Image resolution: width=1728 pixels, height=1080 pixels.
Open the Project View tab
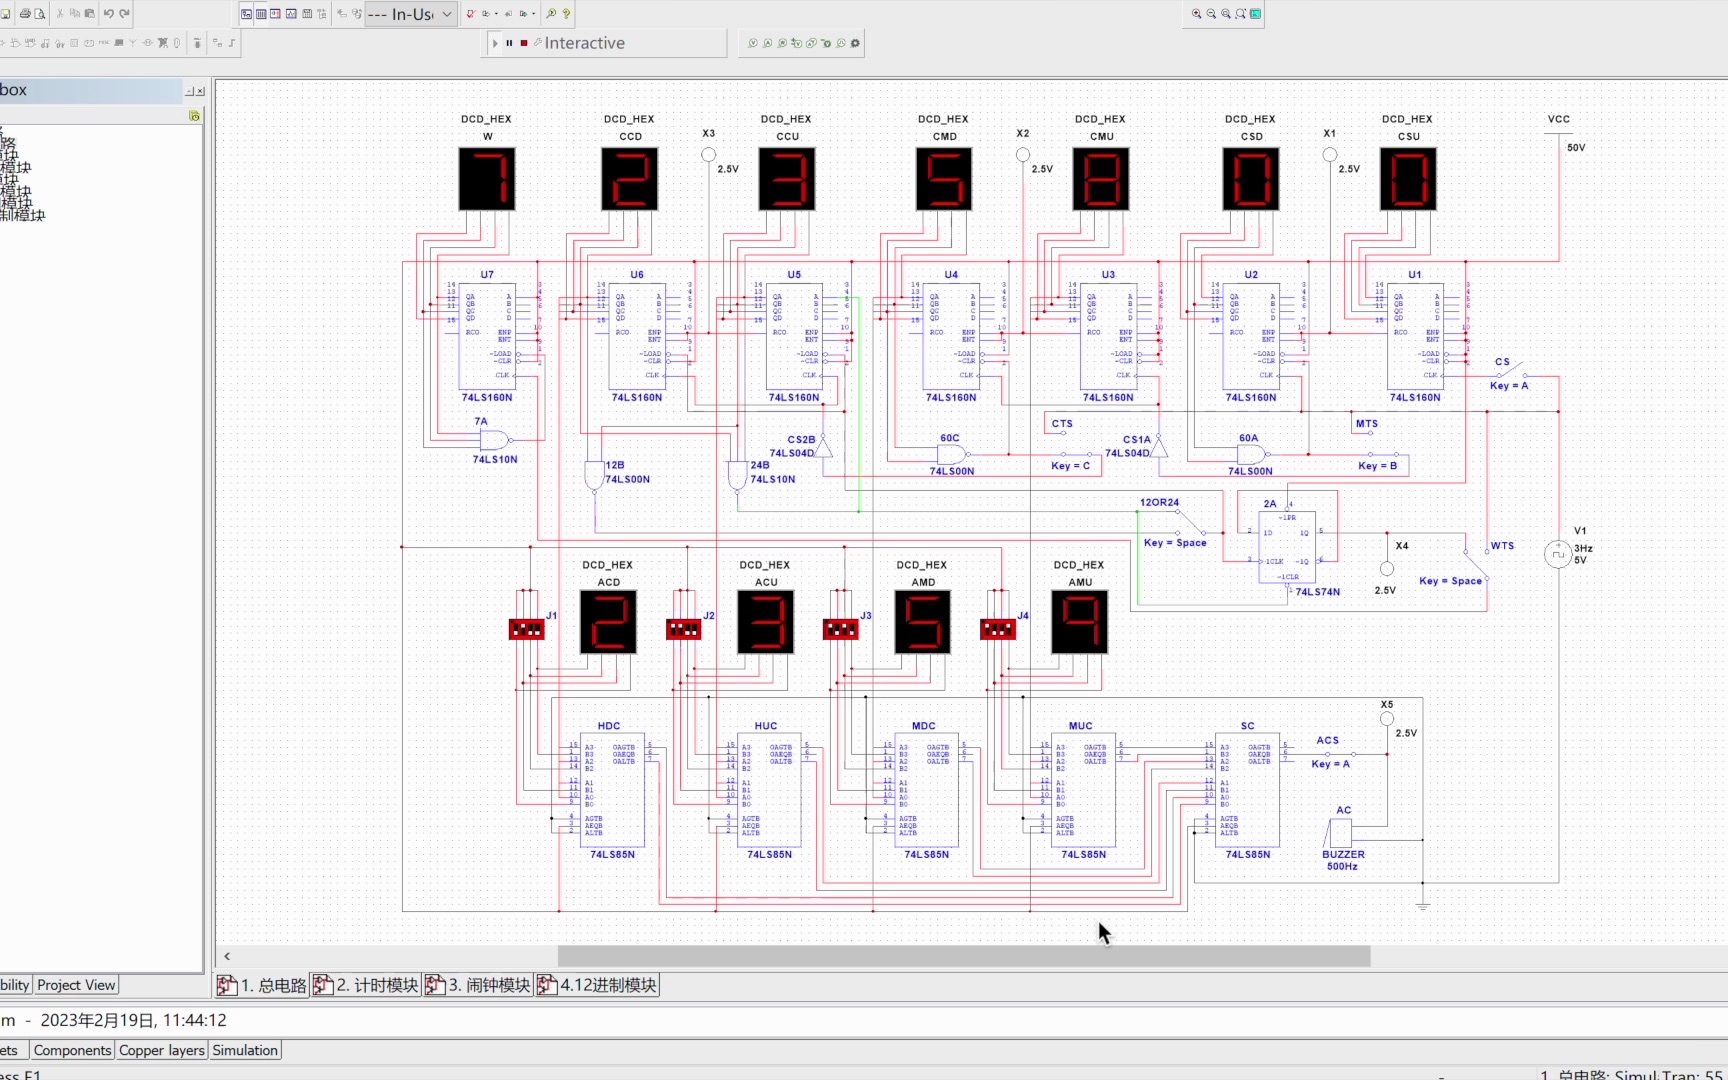tap(76, 985)
